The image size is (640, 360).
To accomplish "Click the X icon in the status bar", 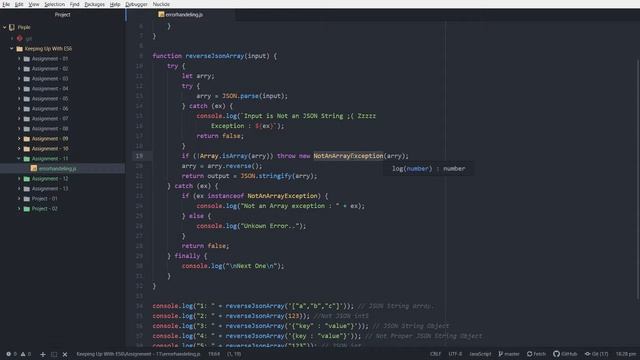I will coord(64,354).
